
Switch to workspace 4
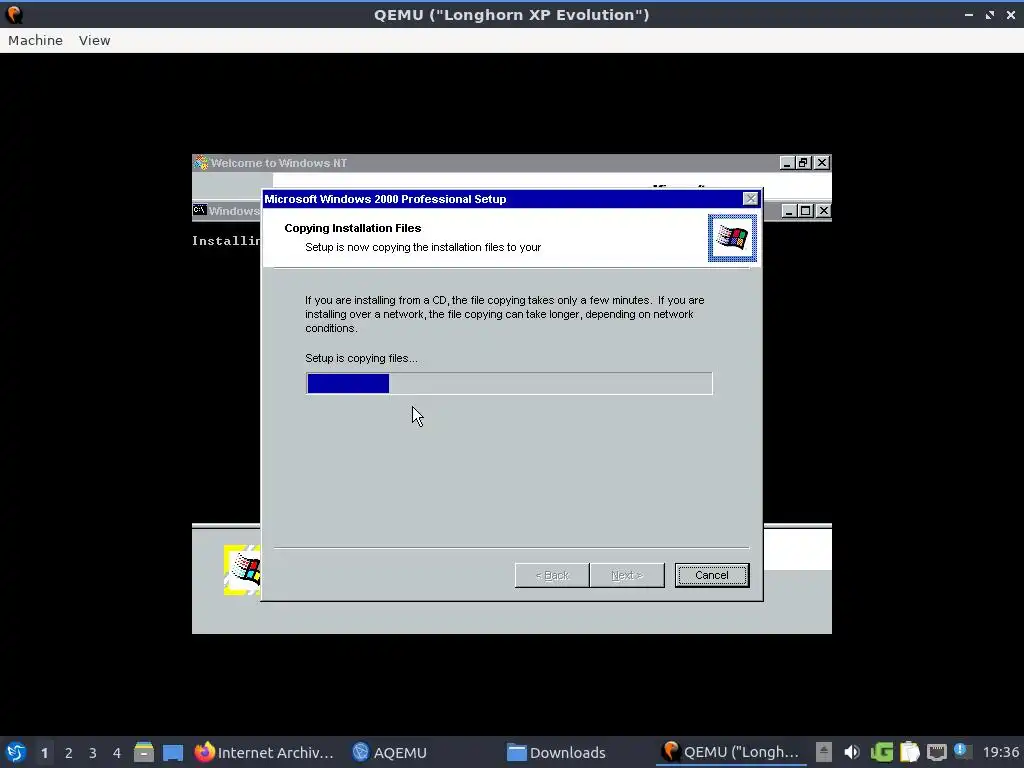(117, 753)
